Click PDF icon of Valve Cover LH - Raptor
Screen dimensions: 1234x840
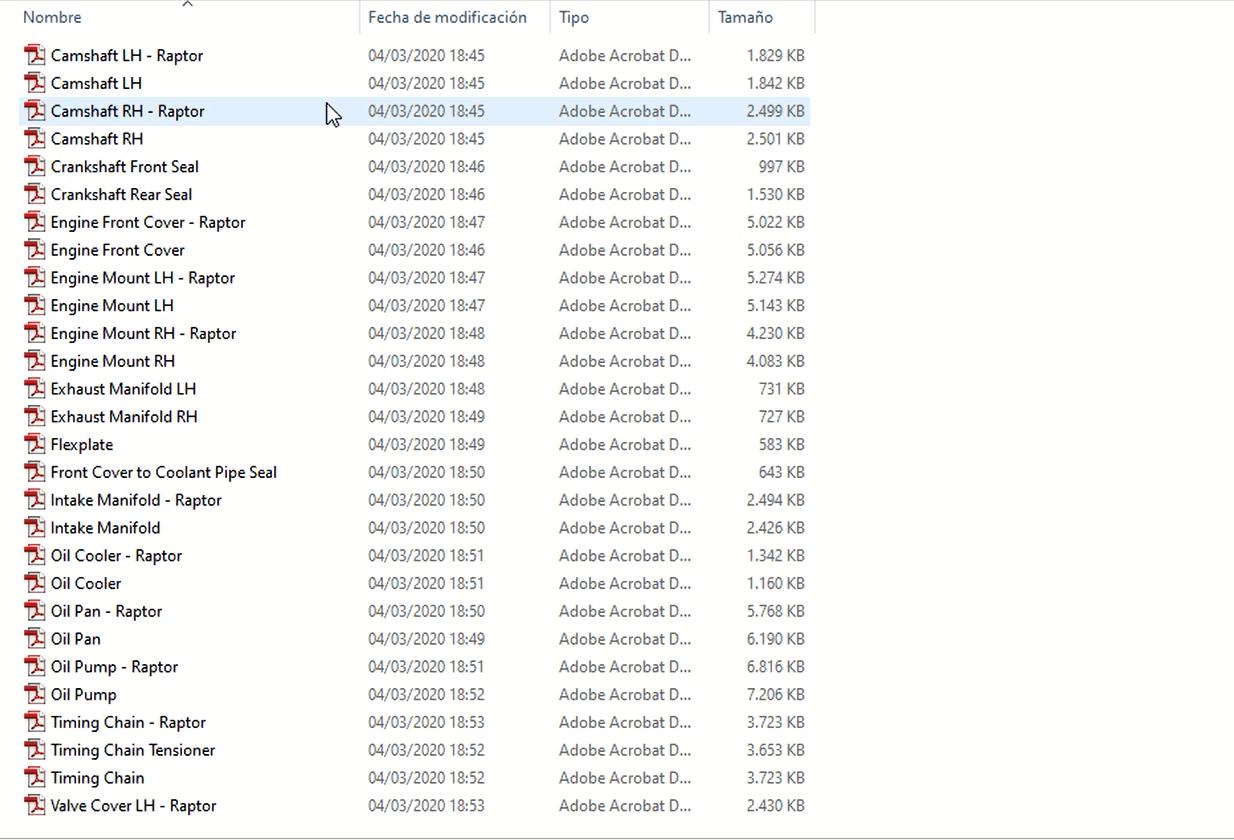click(x=35, y=806)
